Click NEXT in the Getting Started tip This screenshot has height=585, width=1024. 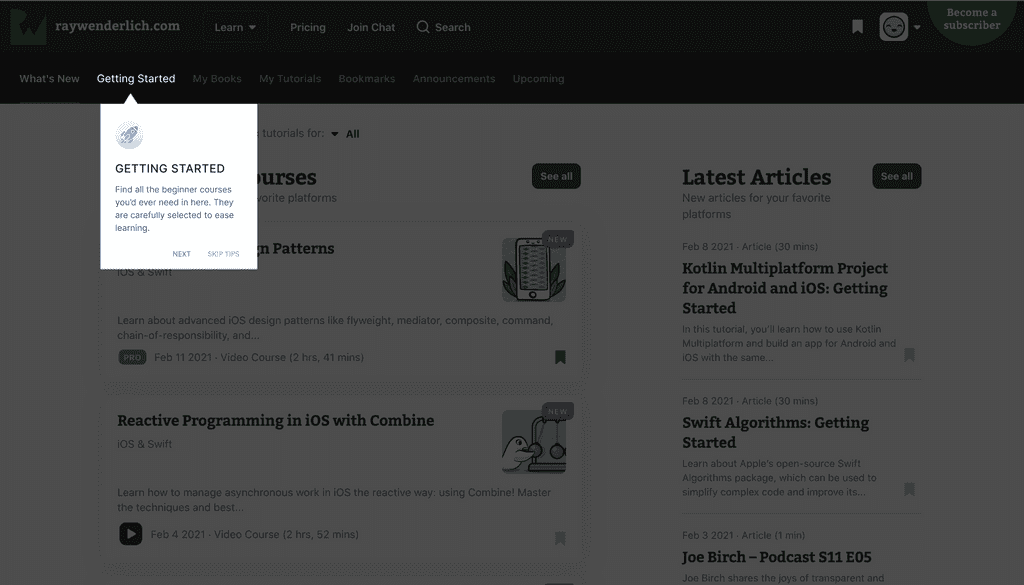[x=182, y=254]
